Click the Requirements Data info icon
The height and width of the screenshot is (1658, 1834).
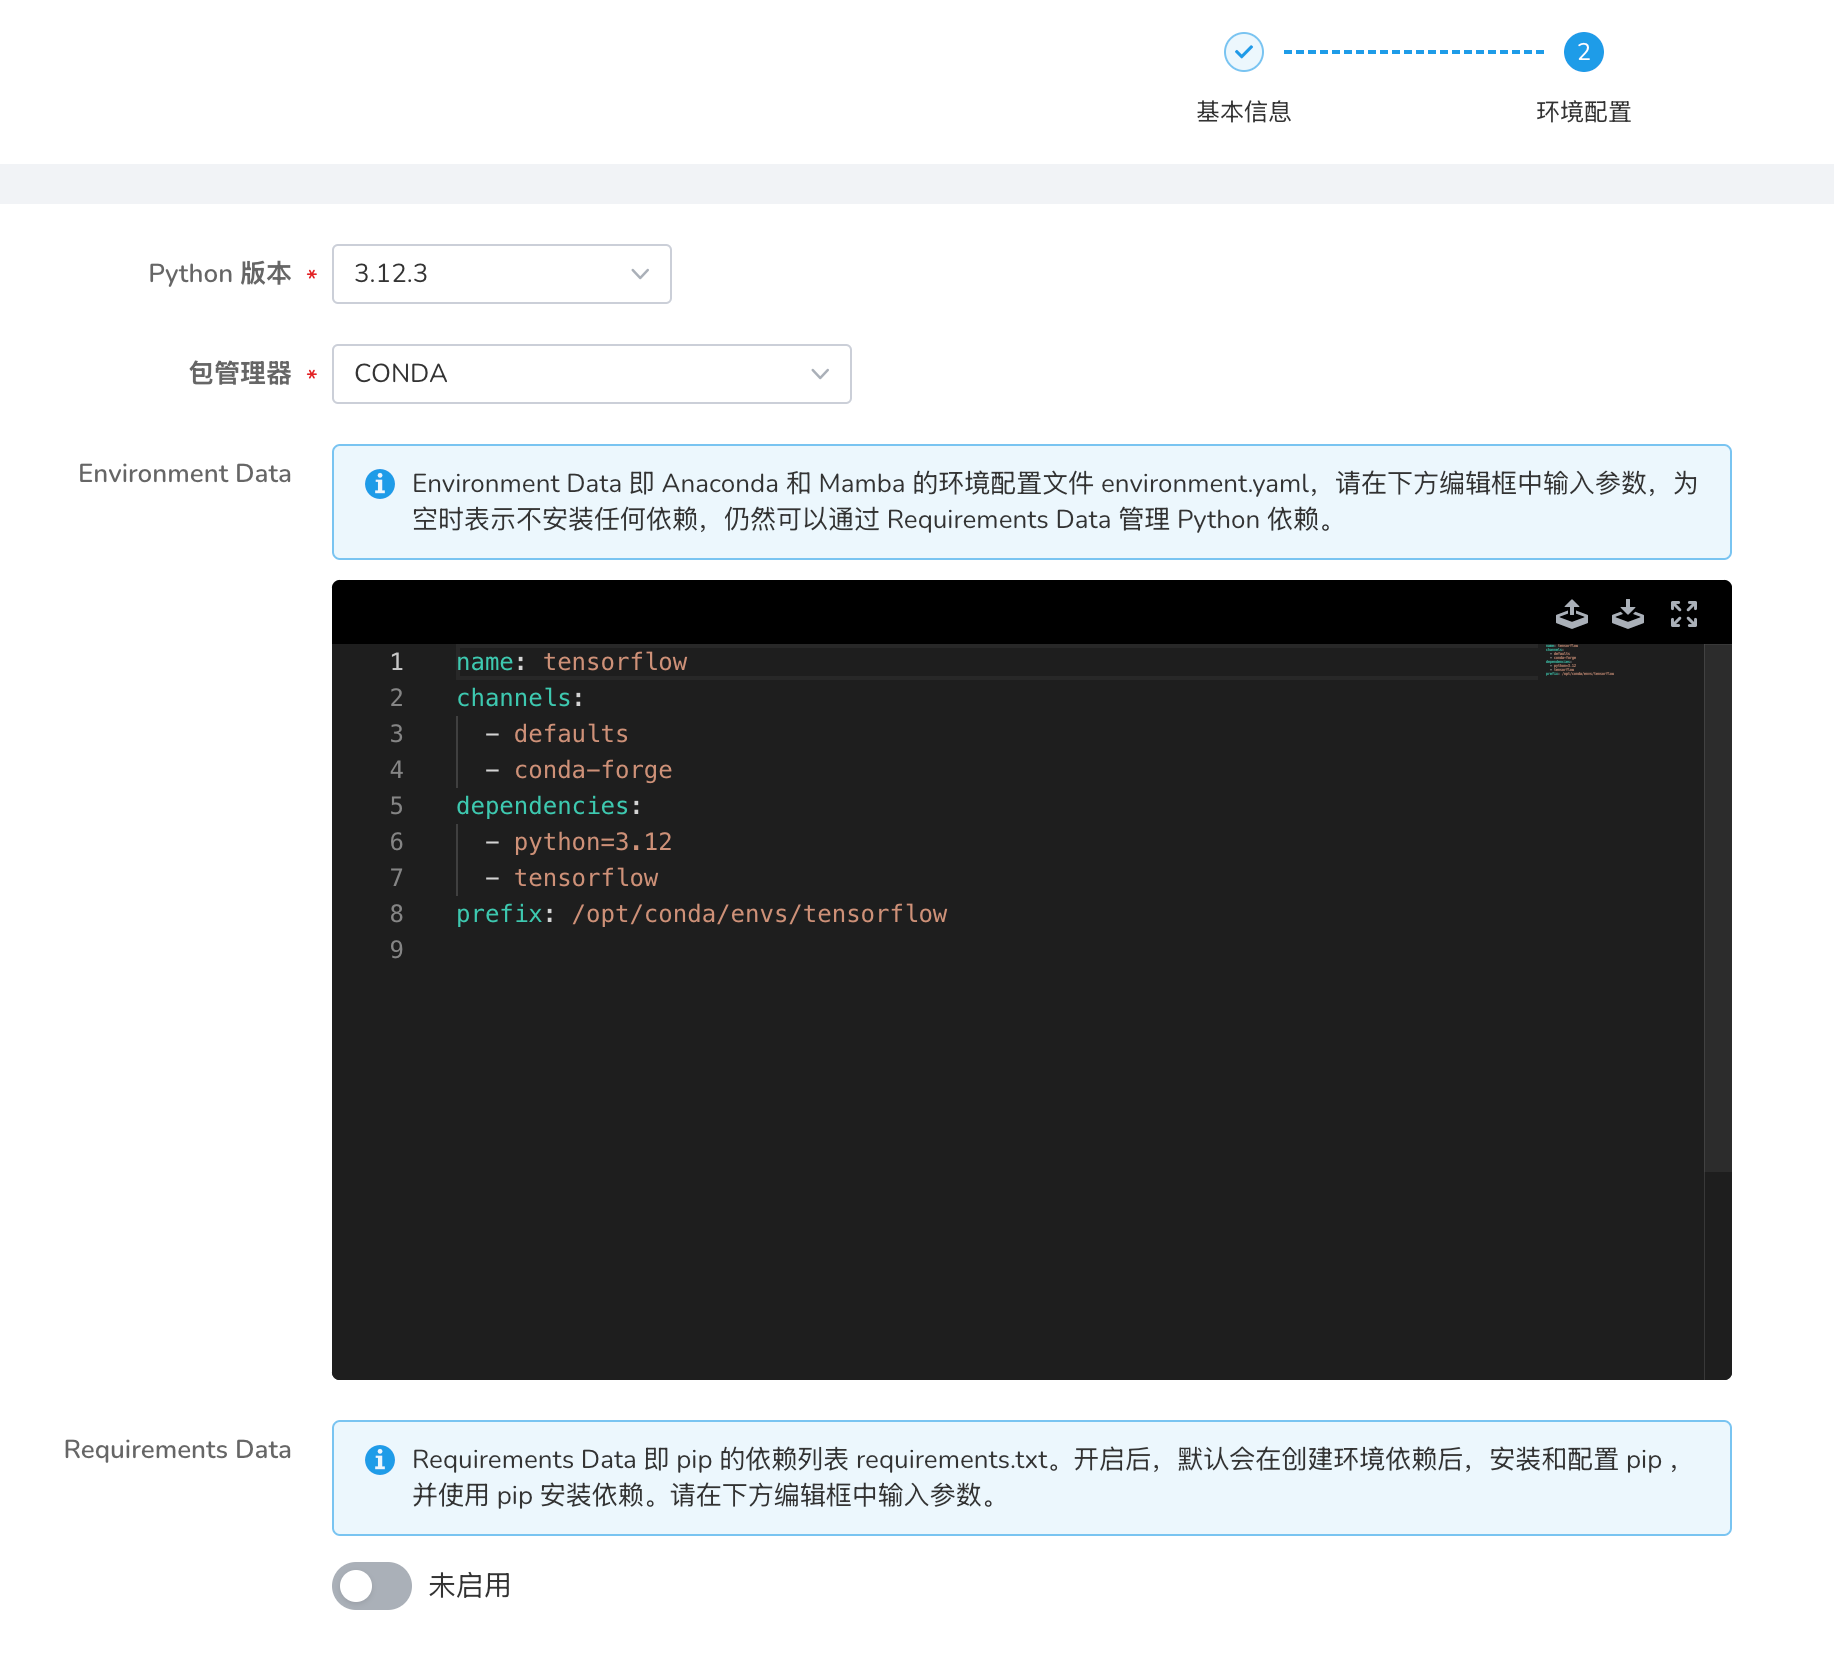click(379, 1460)
